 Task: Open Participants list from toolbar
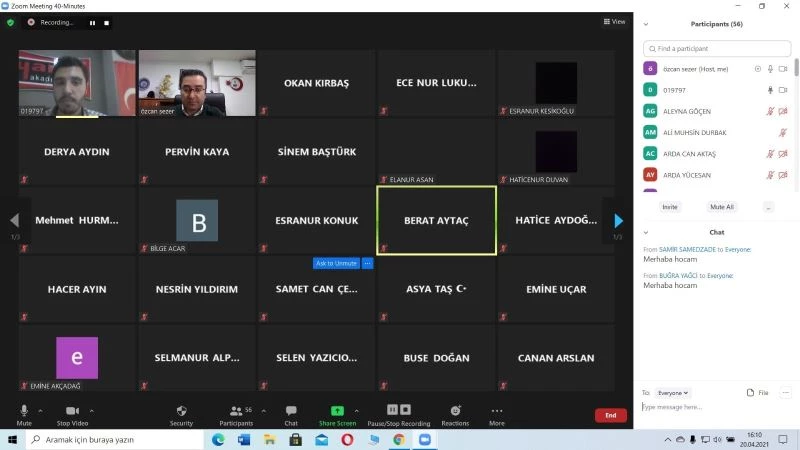[236, 413]
